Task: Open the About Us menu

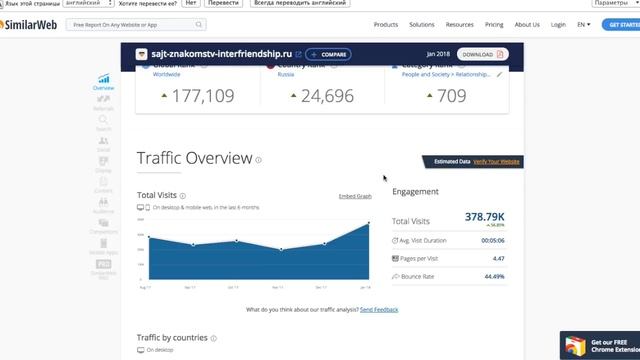Action: (527, 24)
